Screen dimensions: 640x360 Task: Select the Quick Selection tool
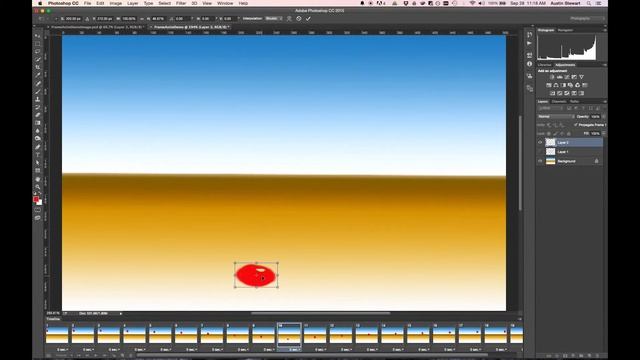pyautogui.click(x=38, y=60)
